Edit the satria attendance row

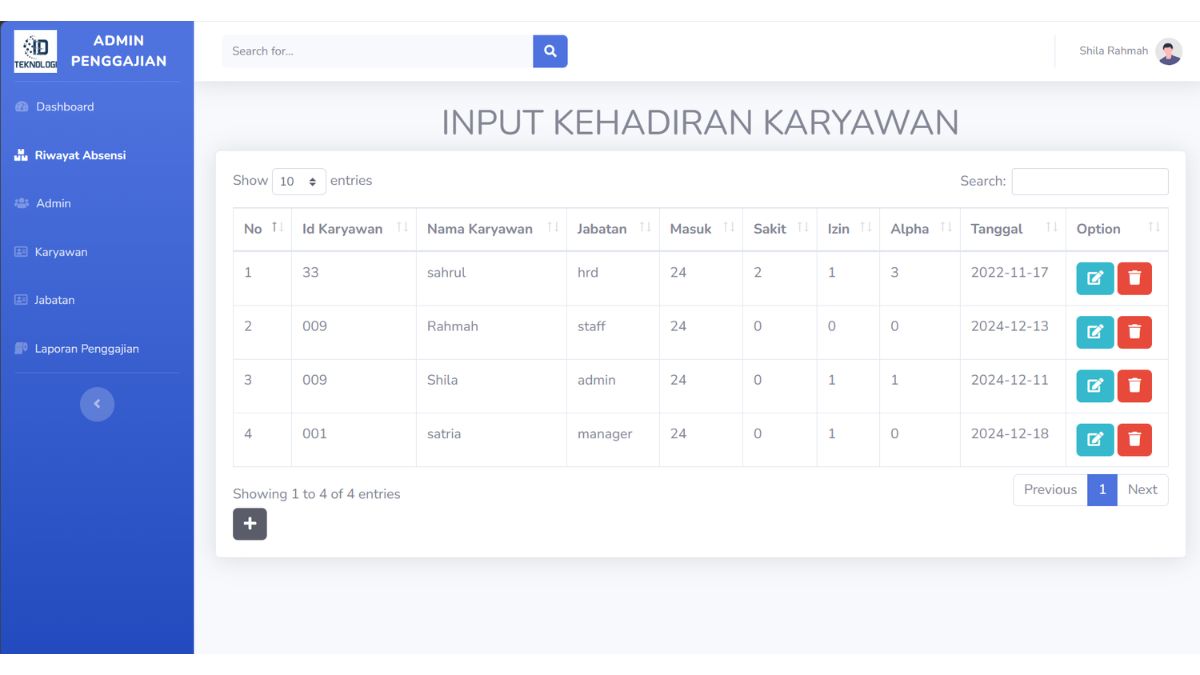pos(1095,440)
